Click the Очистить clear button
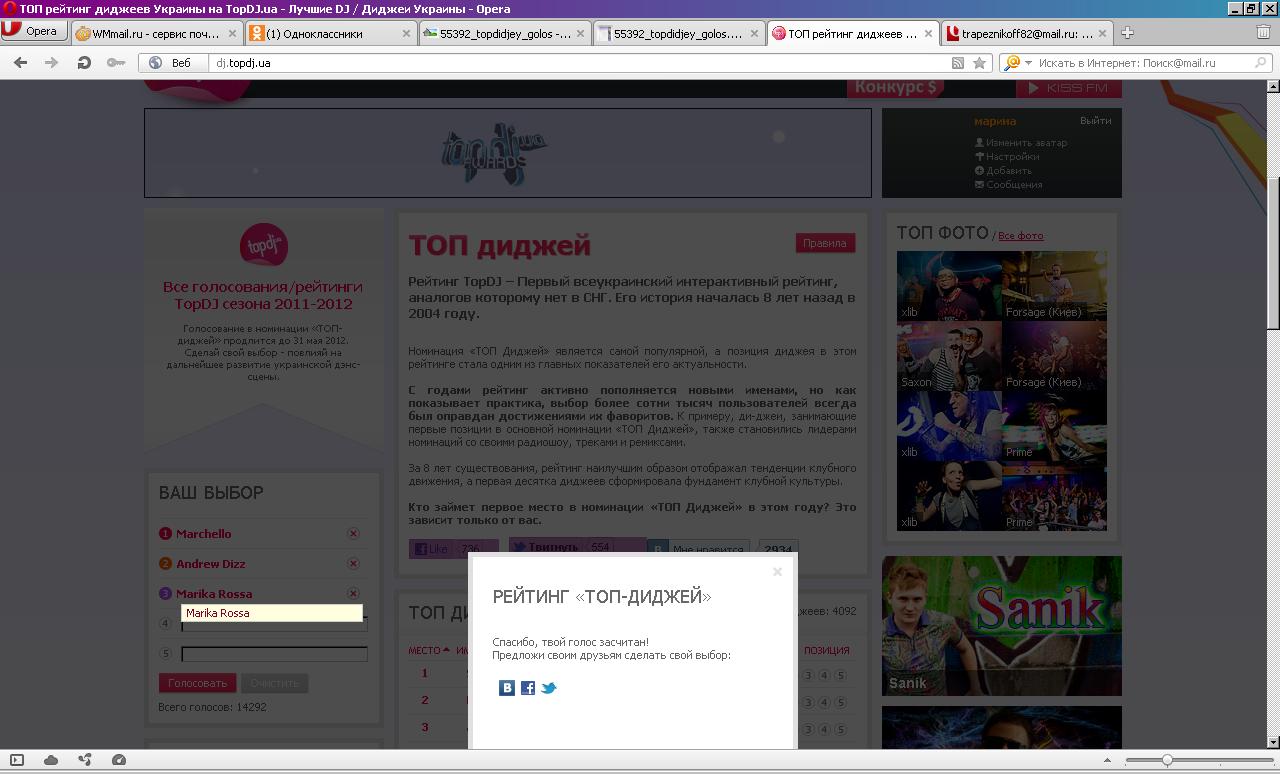Image resolution: width=1280 pixels, height=774 pixels. [x=274, y=683]
